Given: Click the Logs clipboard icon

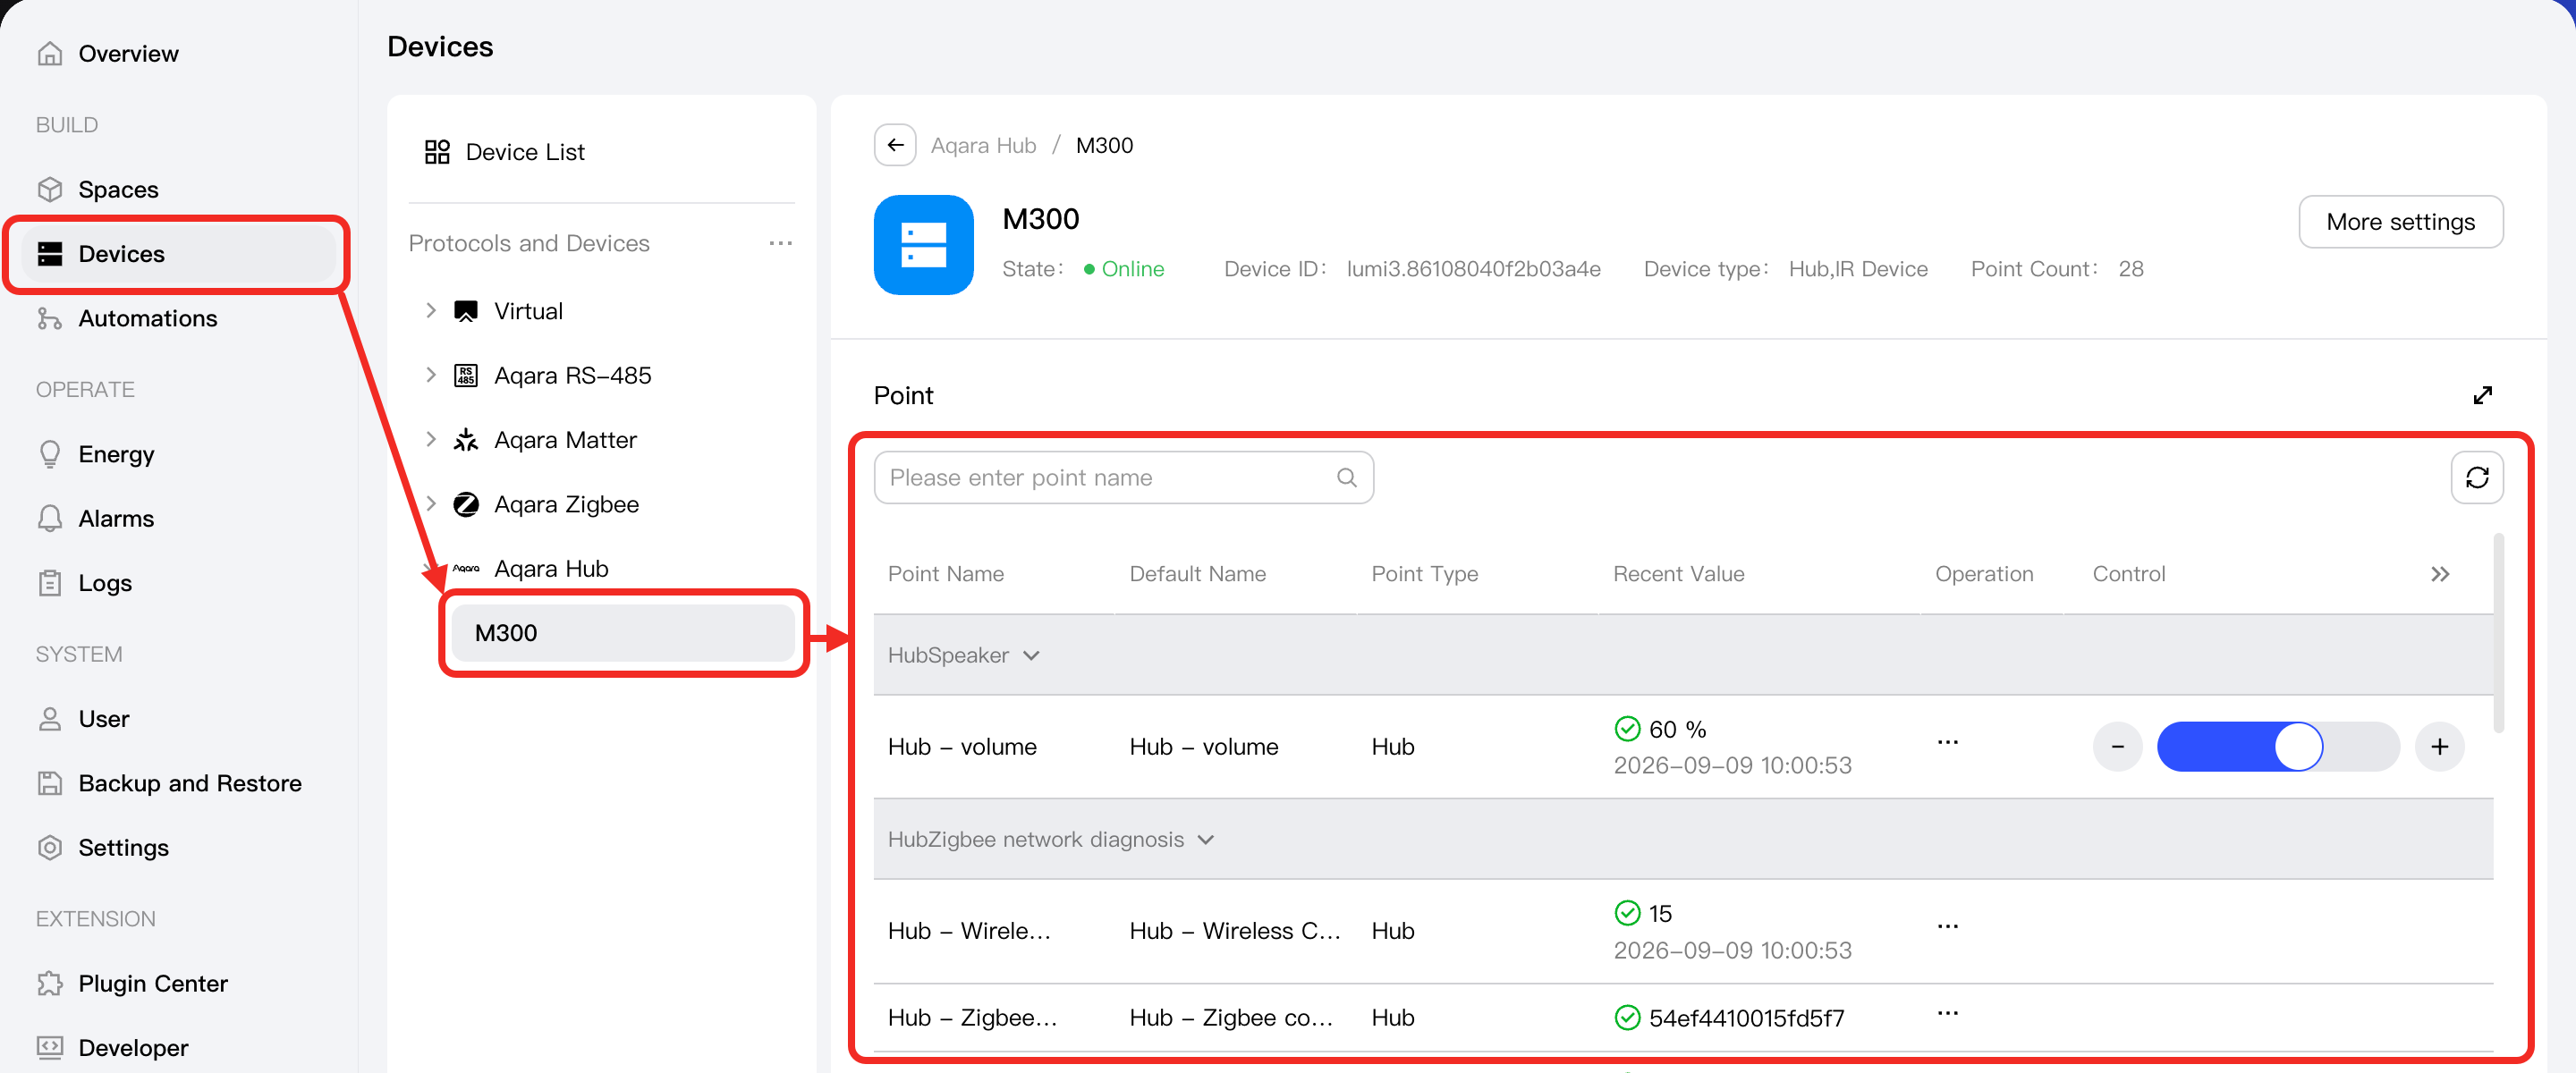Looking at the screenshot, I should [x=49, y=583].
